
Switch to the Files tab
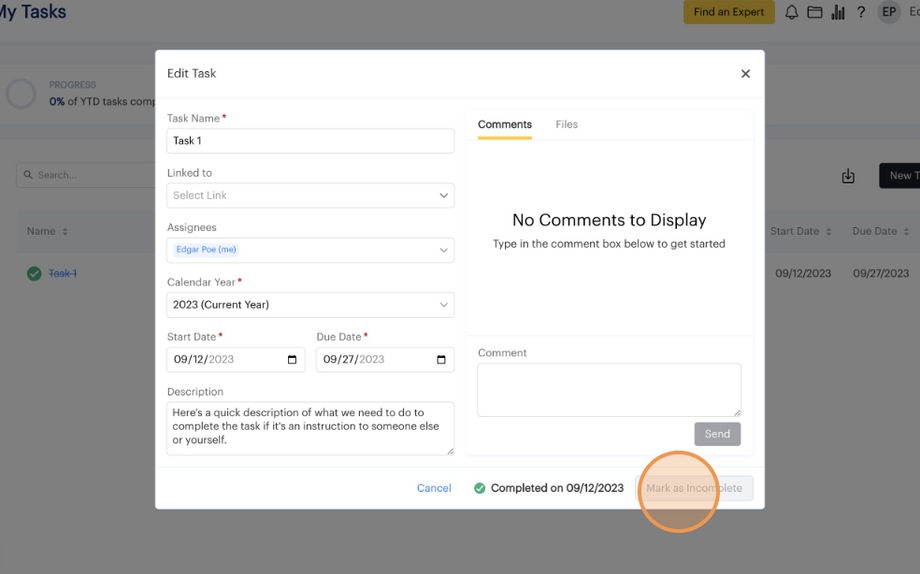click(566, 125)
